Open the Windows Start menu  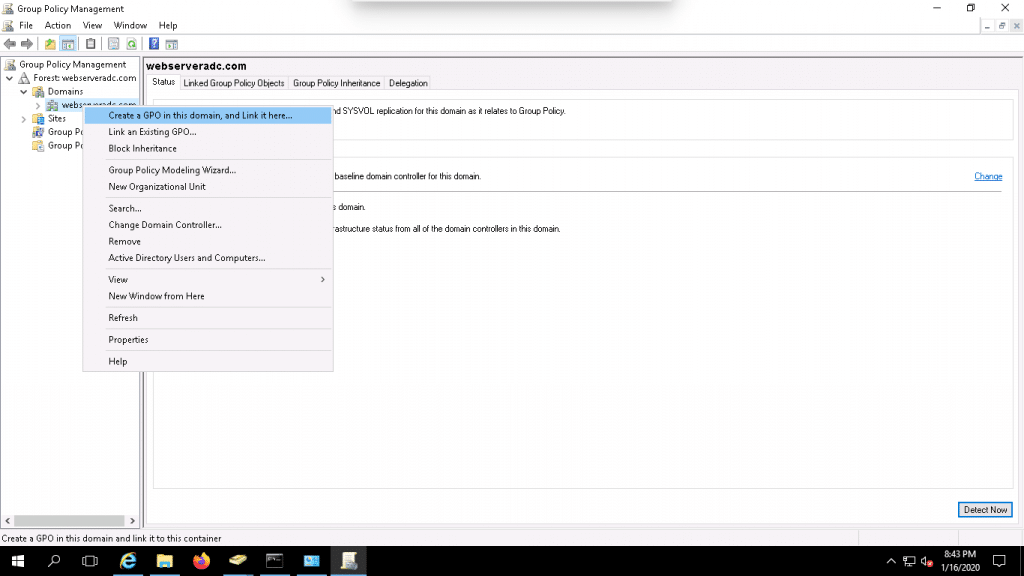(18, 561)
